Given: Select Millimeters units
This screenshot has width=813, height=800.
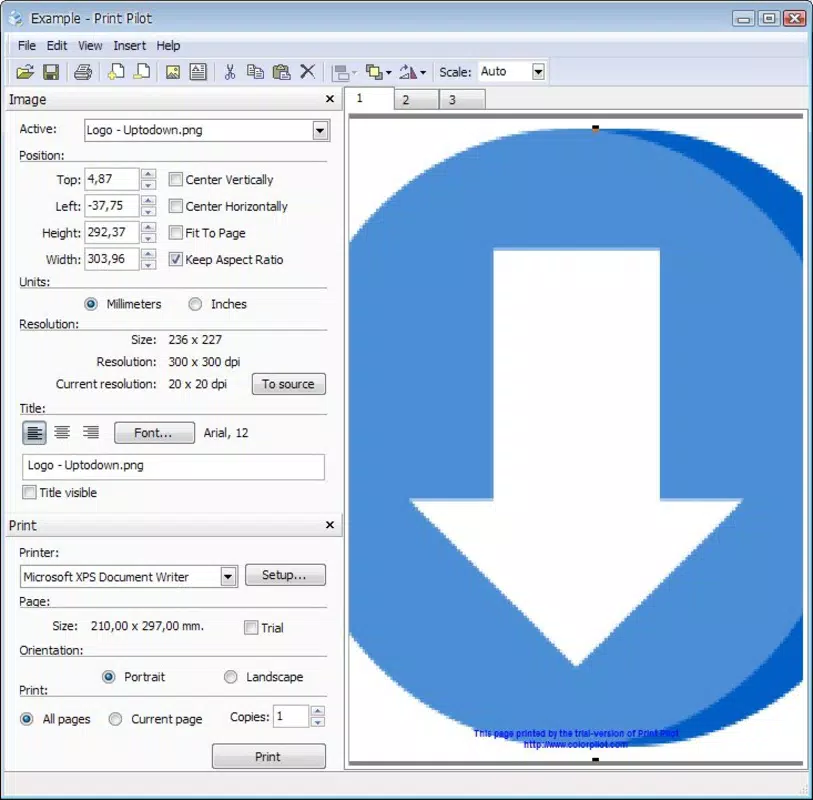Looking at the screenshot, I should click(91, 304).
